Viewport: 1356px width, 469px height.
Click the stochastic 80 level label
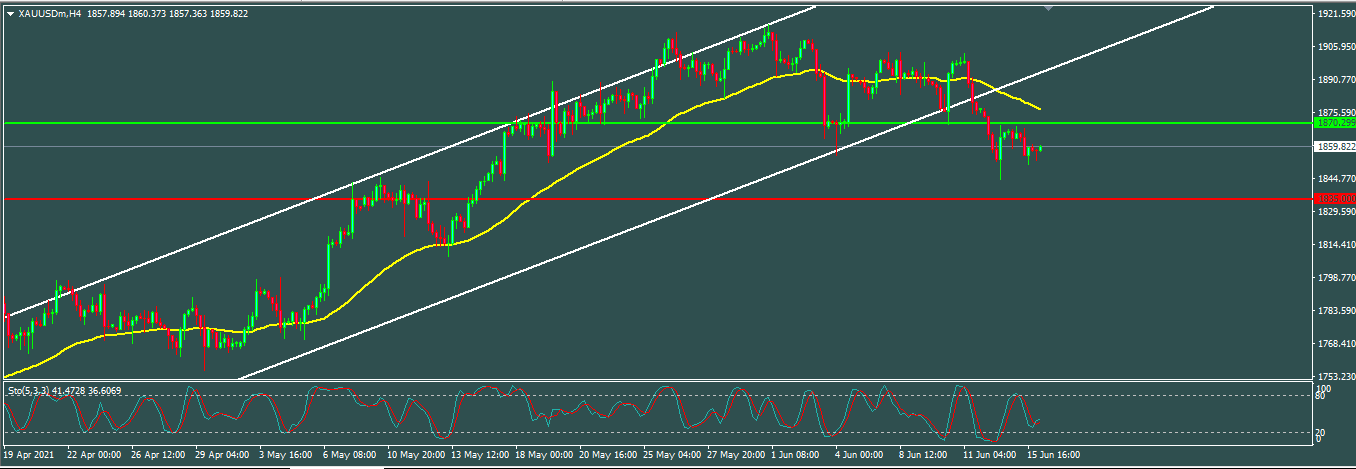[1320, 397]
